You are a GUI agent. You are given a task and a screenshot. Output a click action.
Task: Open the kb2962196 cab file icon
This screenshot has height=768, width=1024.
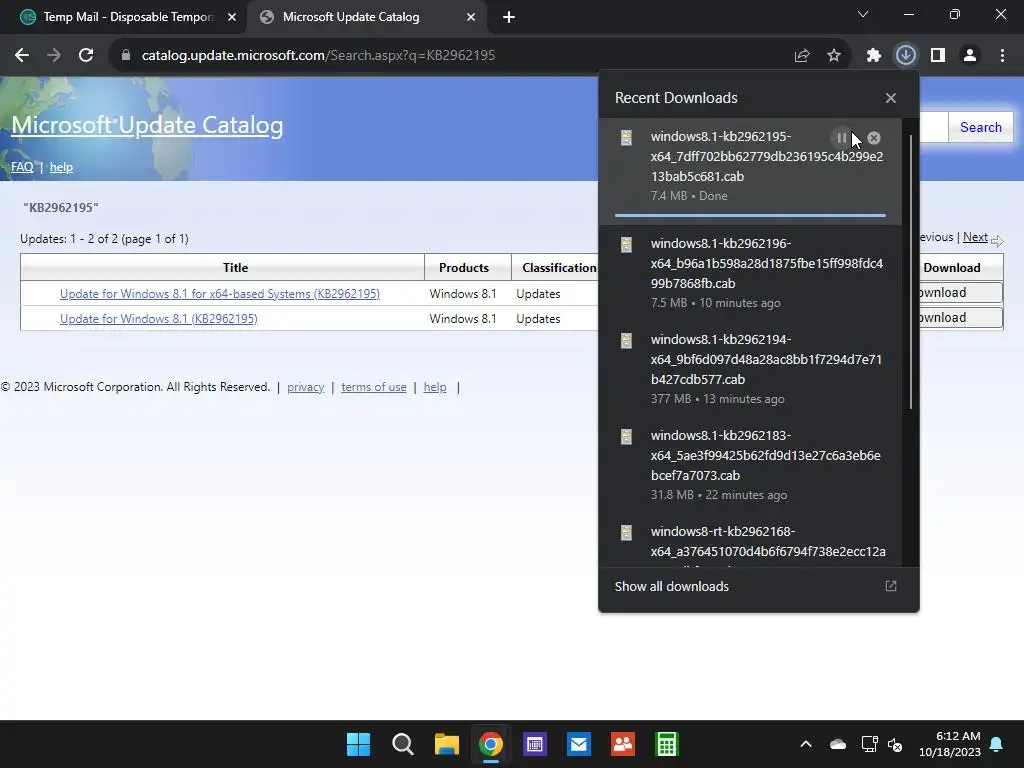click(x=626, y=245)
